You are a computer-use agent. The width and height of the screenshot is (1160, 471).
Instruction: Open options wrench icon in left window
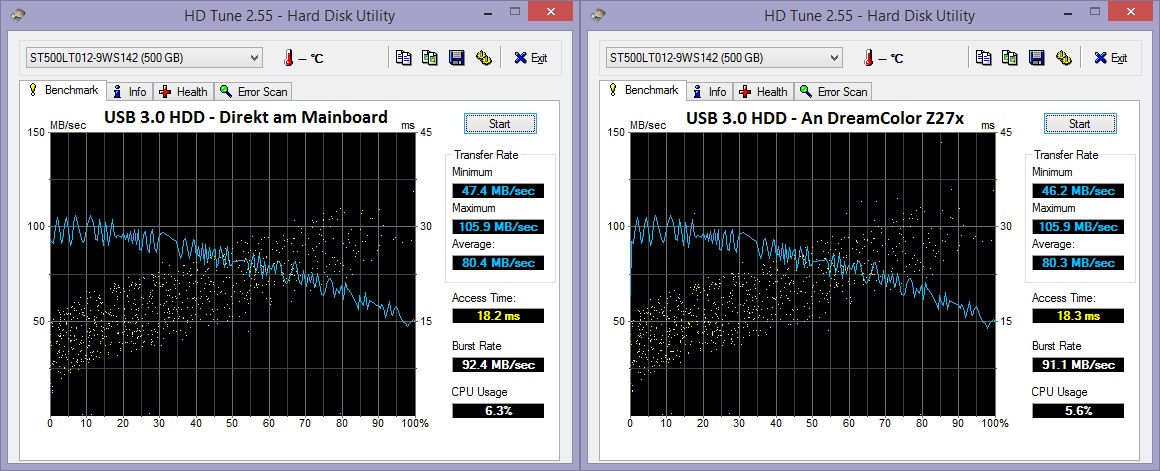pos(483,58)
